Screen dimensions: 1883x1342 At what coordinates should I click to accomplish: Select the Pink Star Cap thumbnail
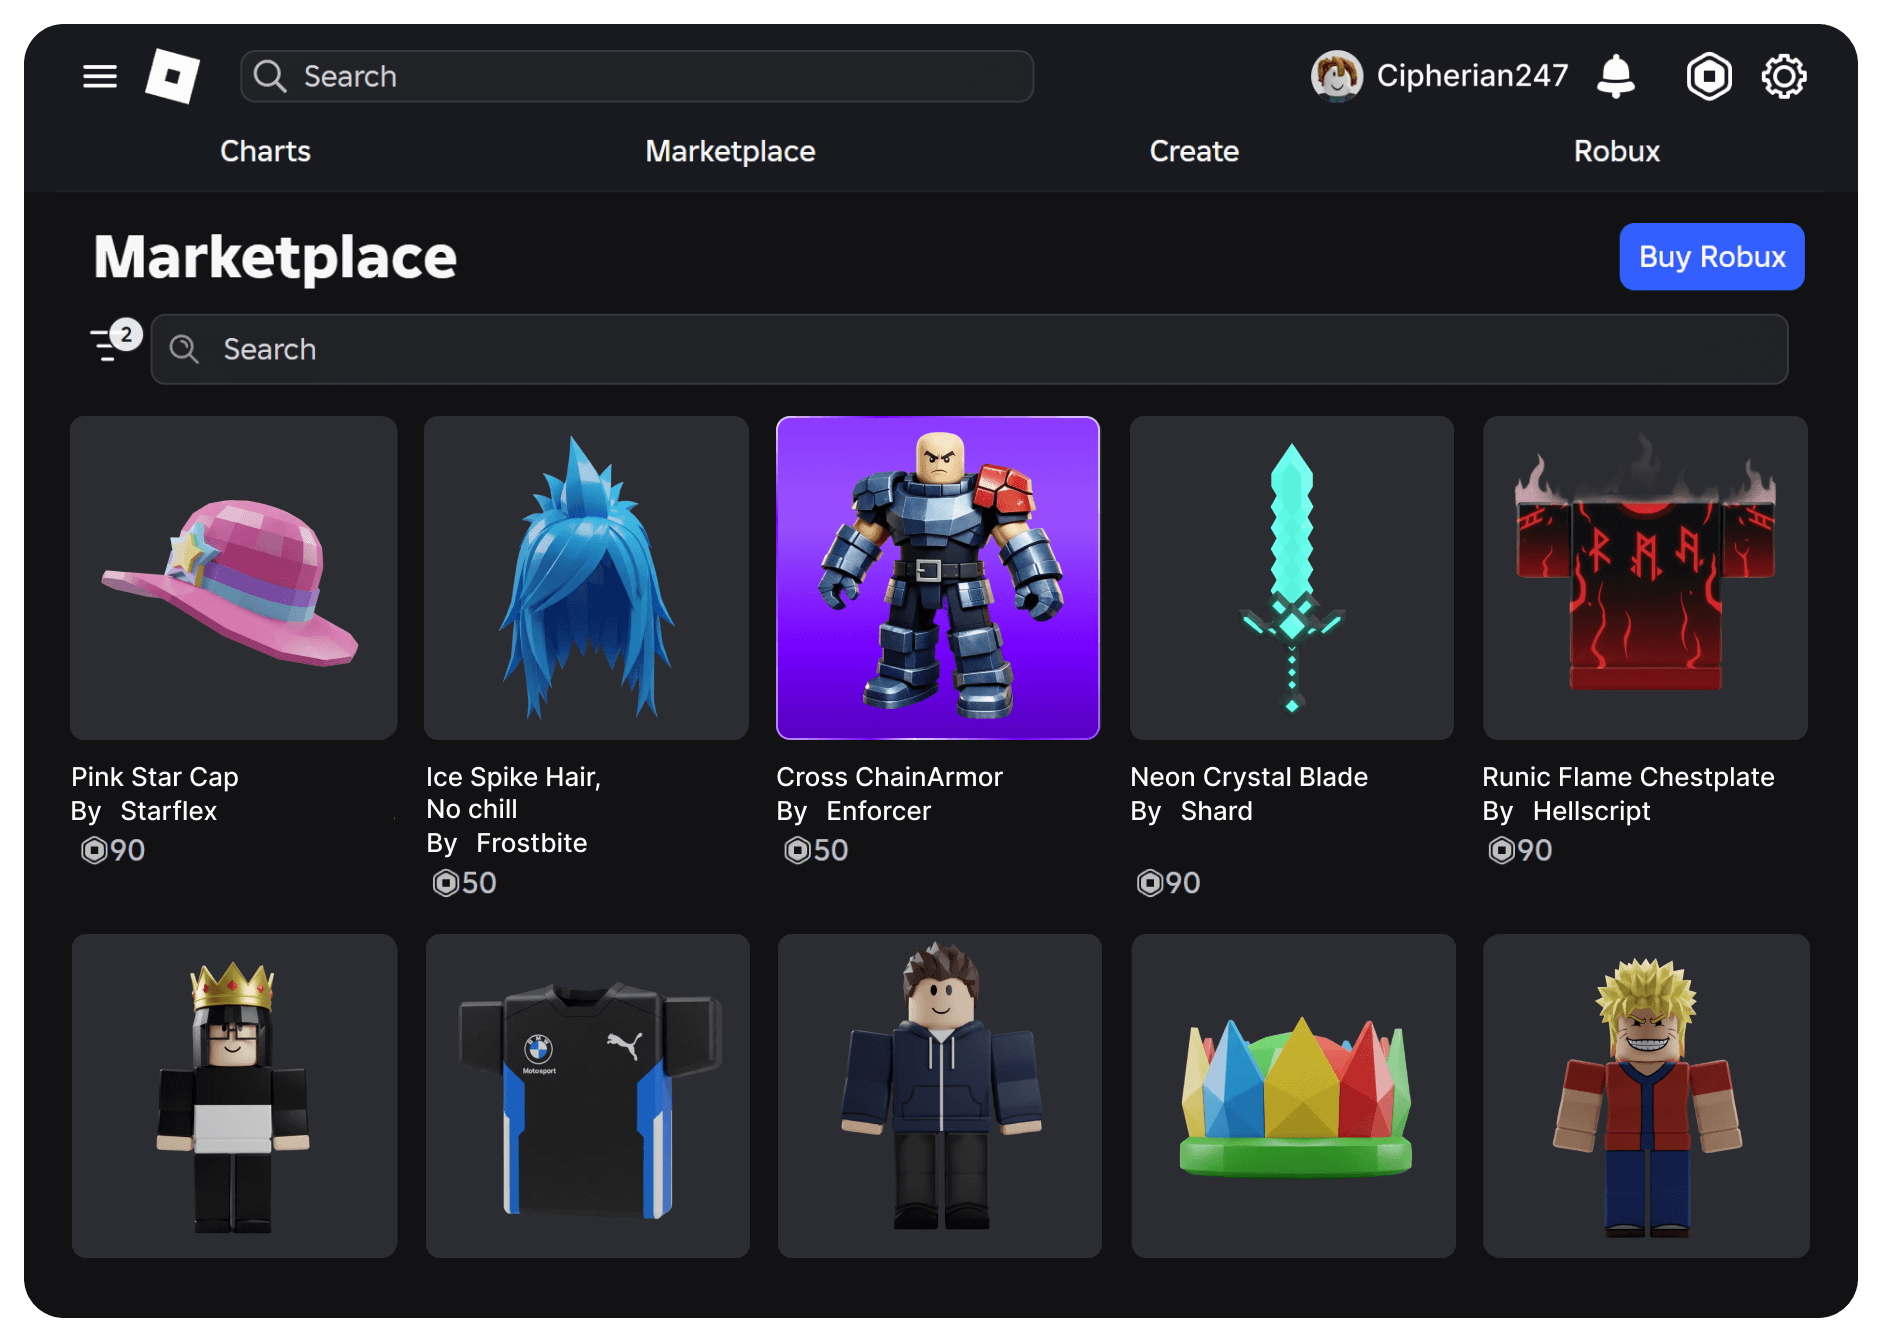pos(233,578)
